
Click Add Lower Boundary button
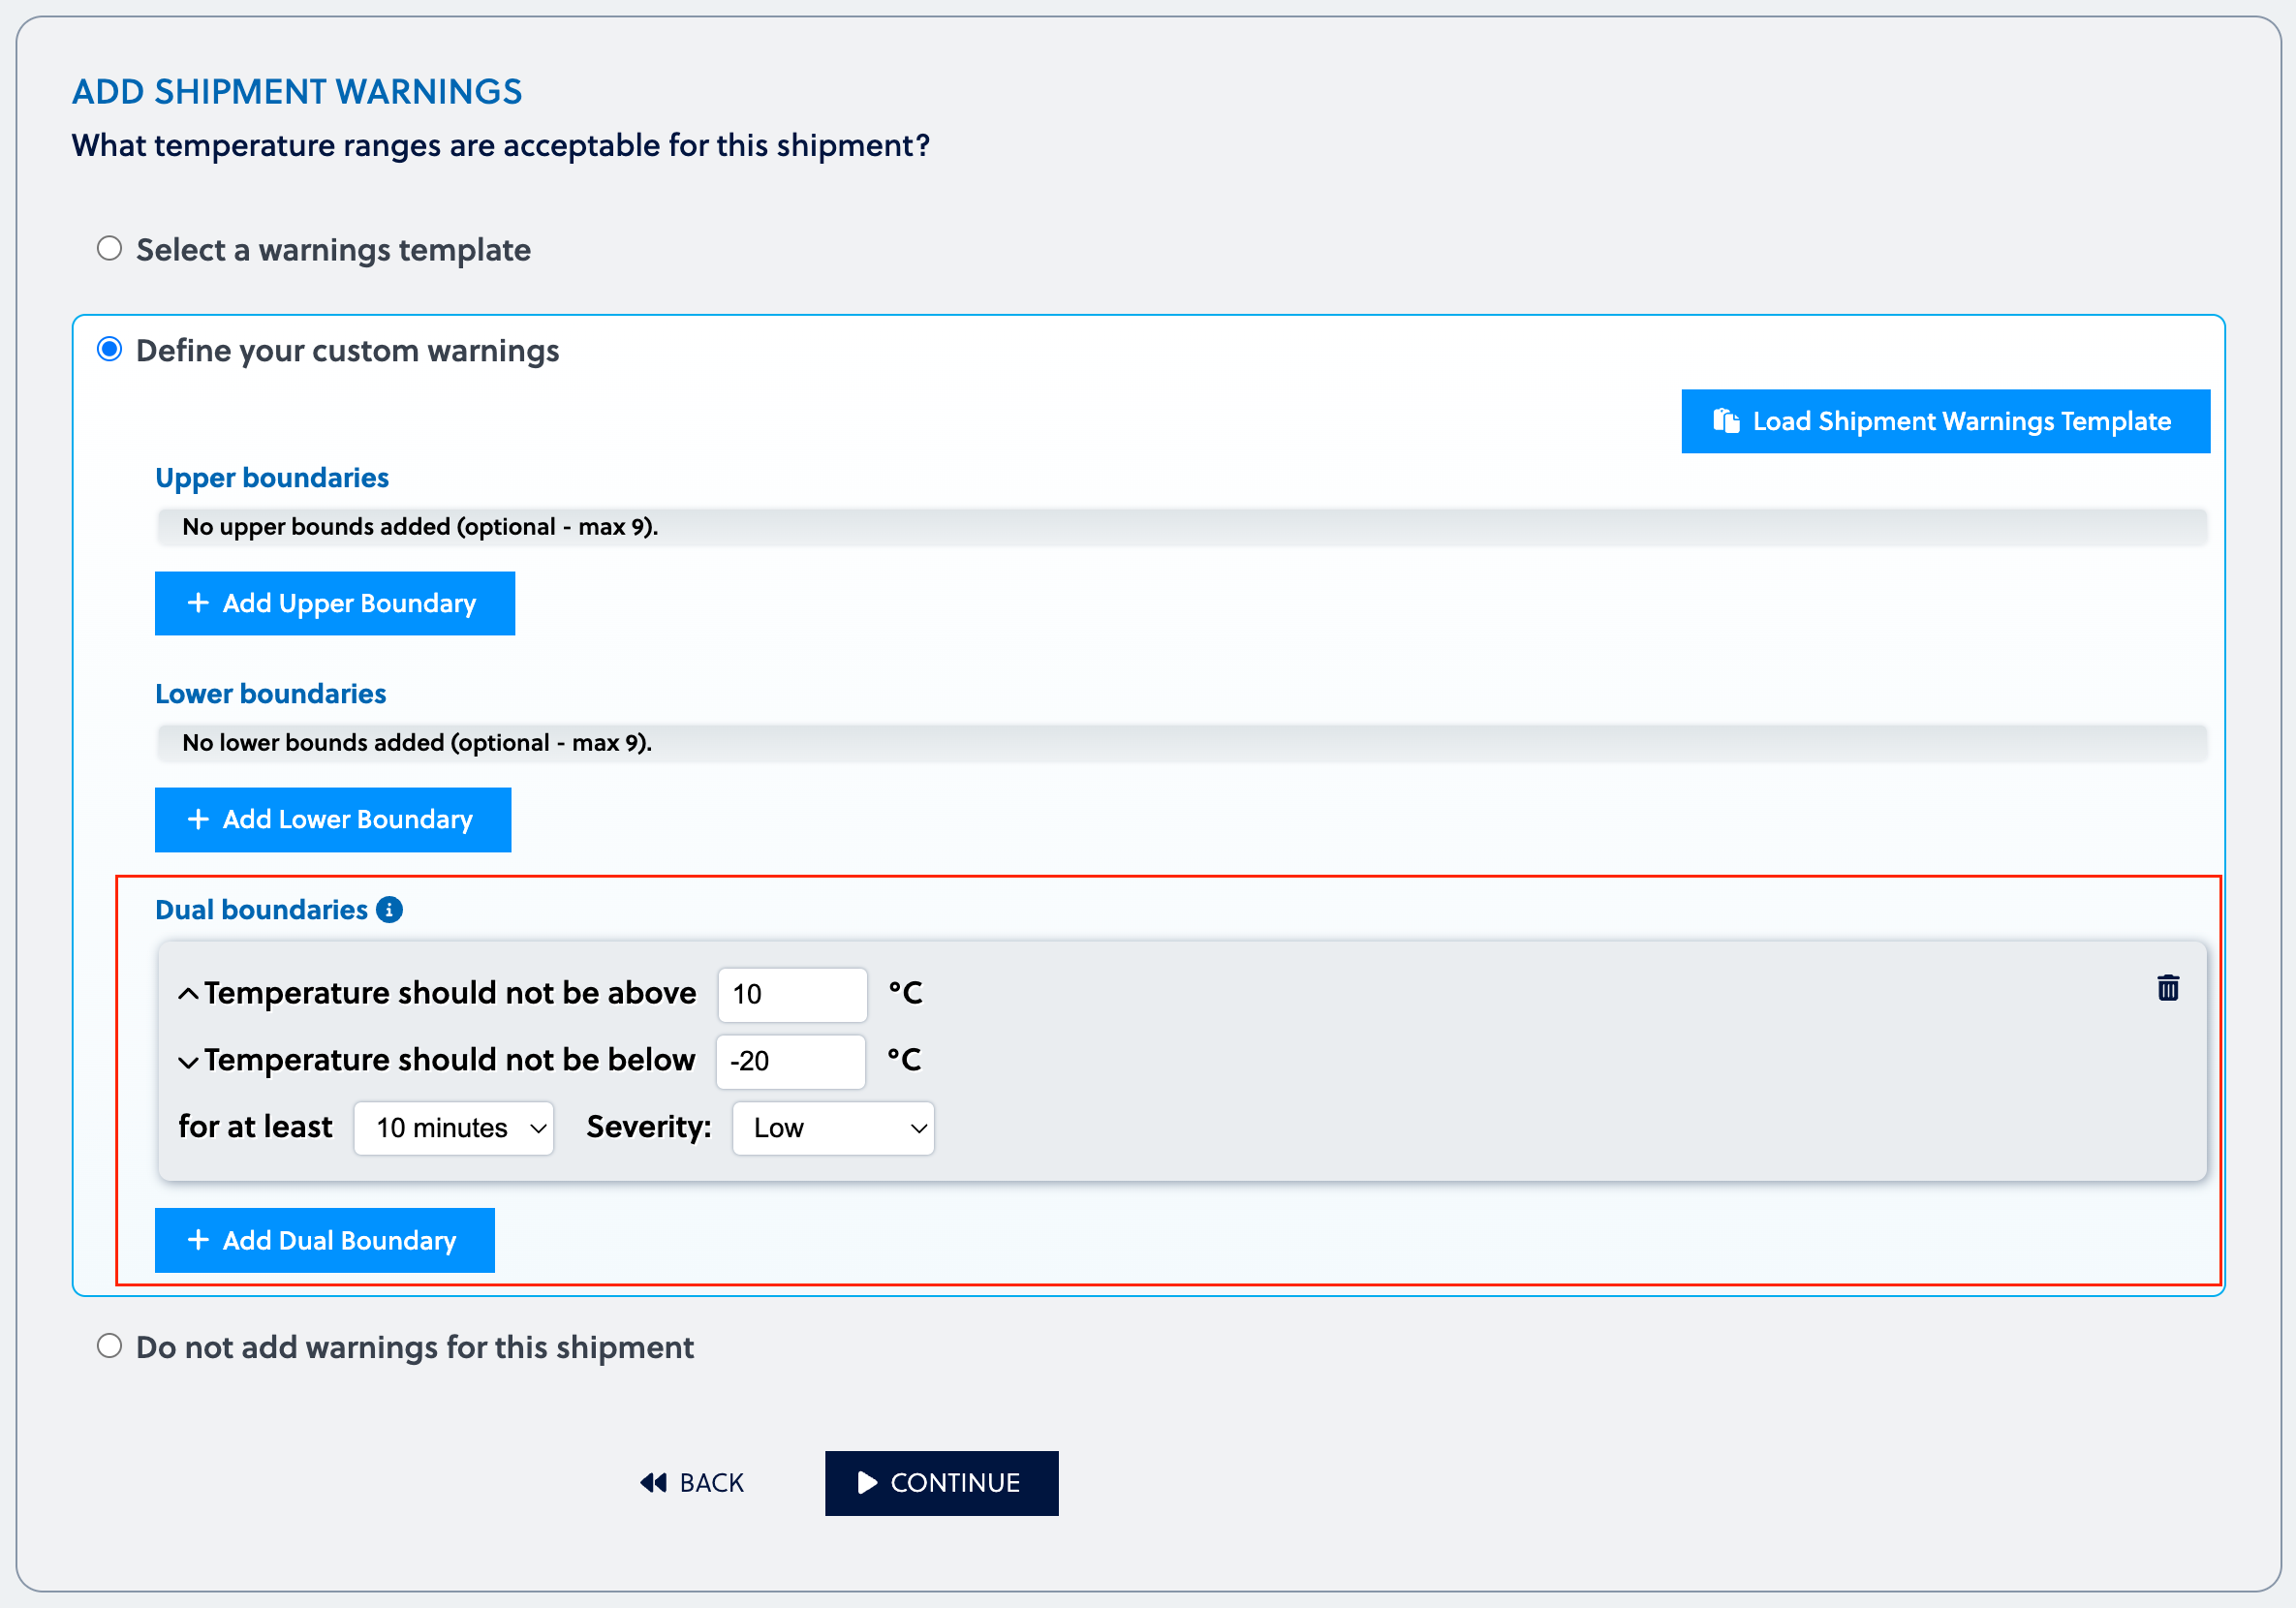333,819
